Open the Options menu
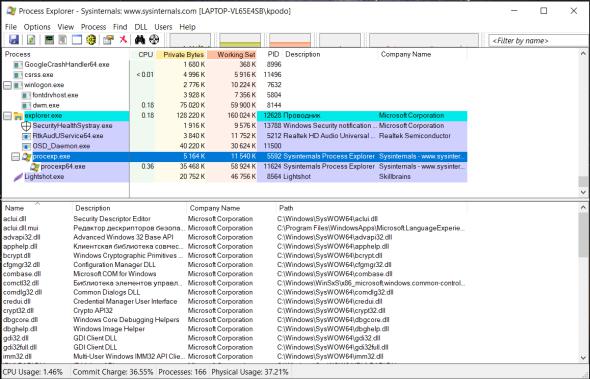The height and width of the screenshot is (379, 590). [x=37, y=27]
